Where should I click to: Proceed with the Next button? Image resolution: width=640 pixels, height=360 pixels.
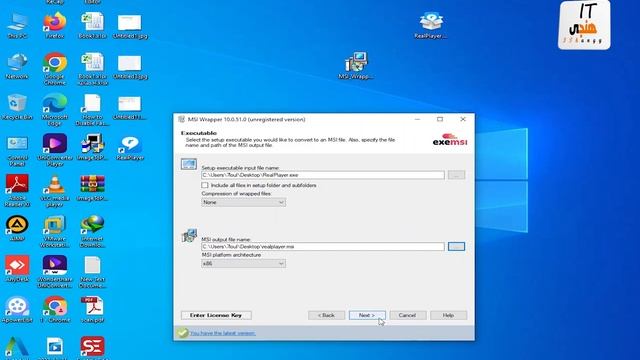pyautogui.click(x=367, y=315)
